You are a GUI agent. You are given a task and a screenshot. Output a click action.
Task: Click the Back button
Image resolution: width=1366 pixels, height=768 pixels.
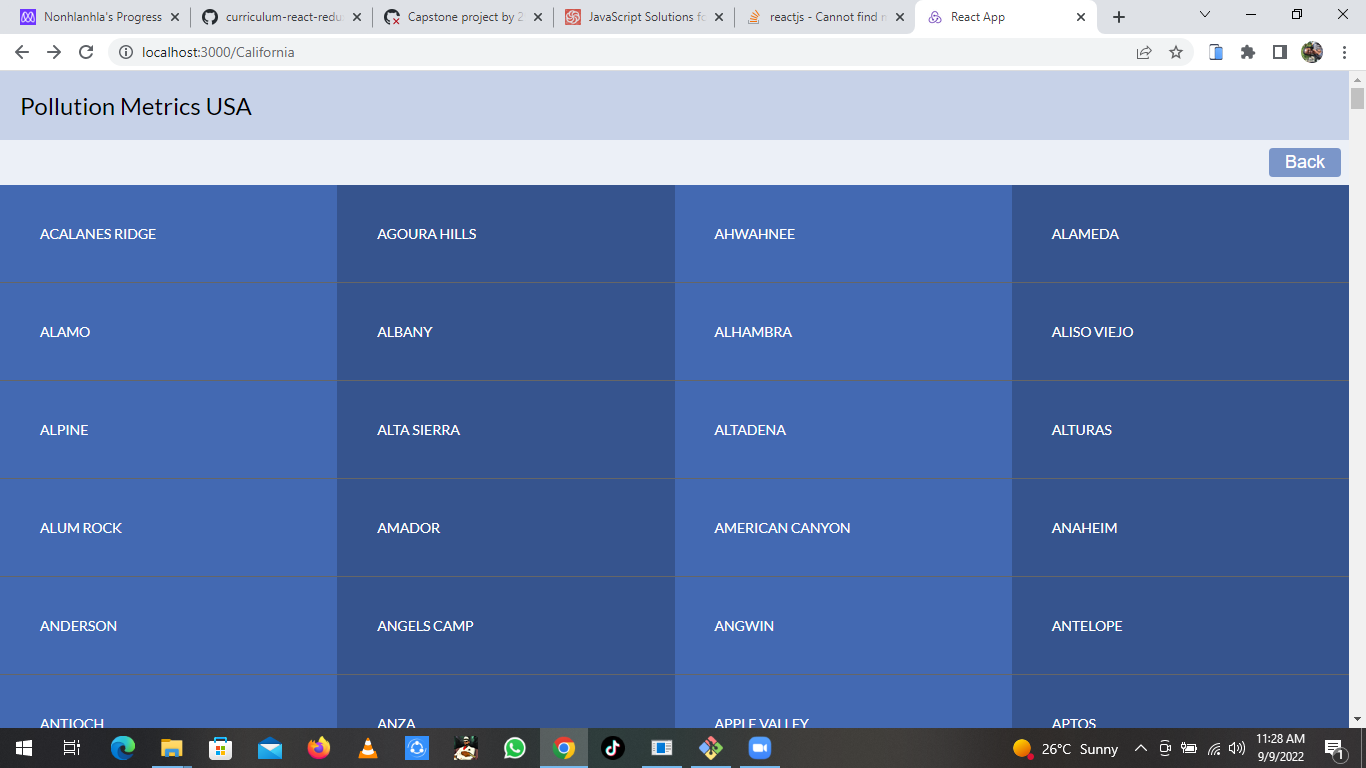coord(1305,162)
